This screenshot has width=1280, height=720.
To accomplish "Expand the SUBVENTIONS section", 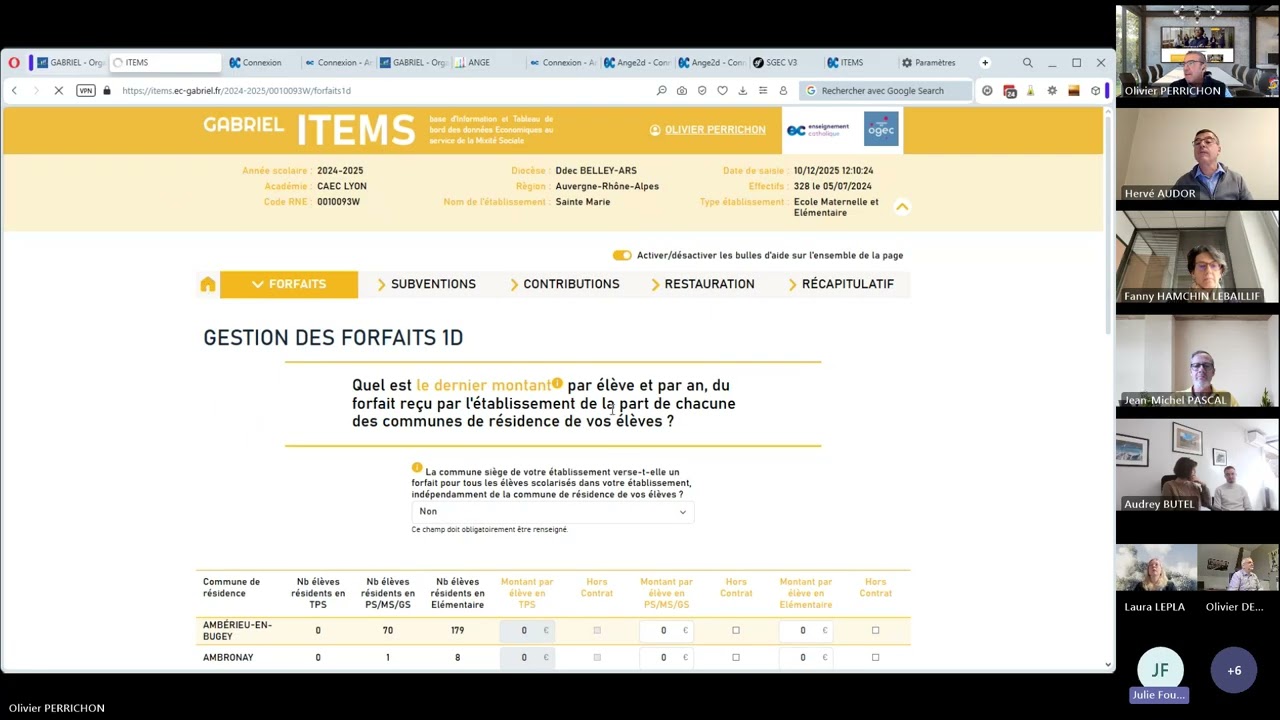I will (426, 284).
